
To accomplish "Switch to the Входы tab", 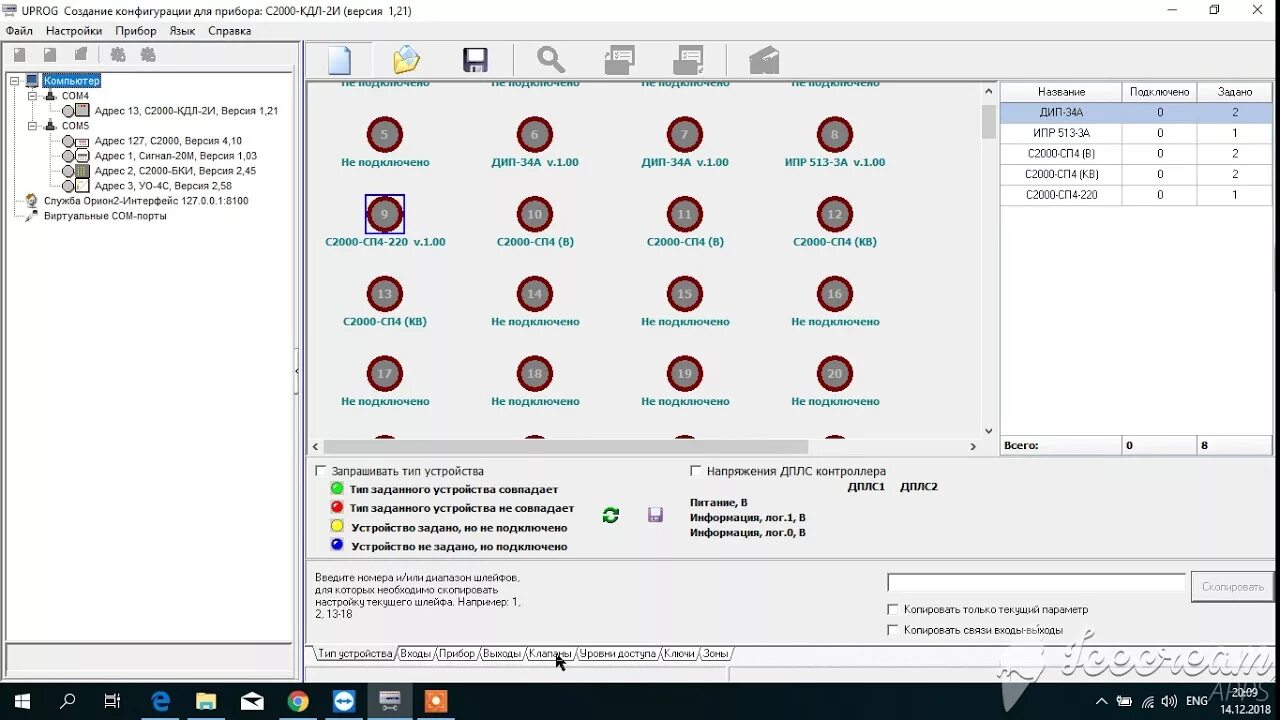I will (415, 654).
